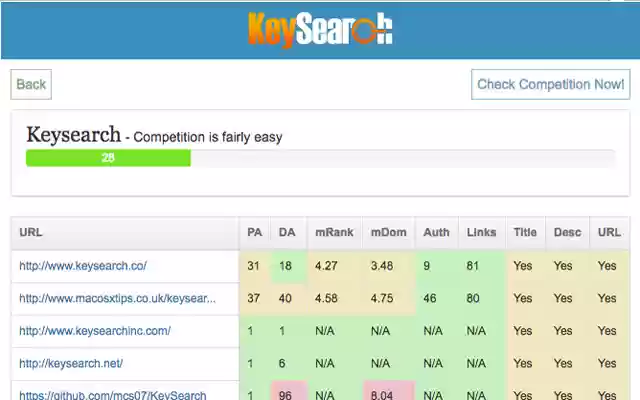The image size is (640, 400).
Task: Open the github.com/mcs07/KeySearch link
Action: [x=113, y=395]
